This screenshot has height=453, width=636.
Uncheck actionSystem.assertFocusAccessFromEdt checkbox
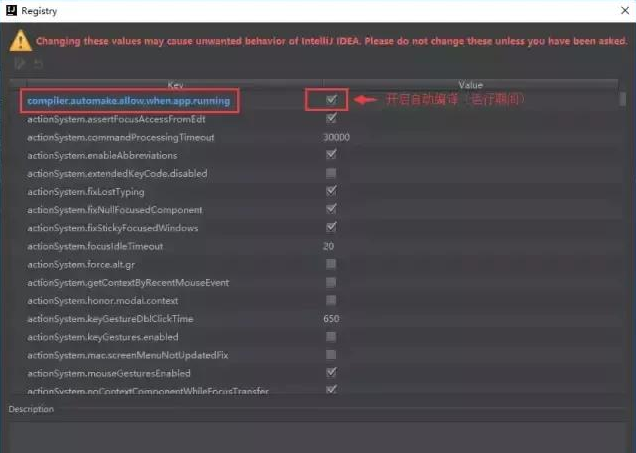(331, 118)
